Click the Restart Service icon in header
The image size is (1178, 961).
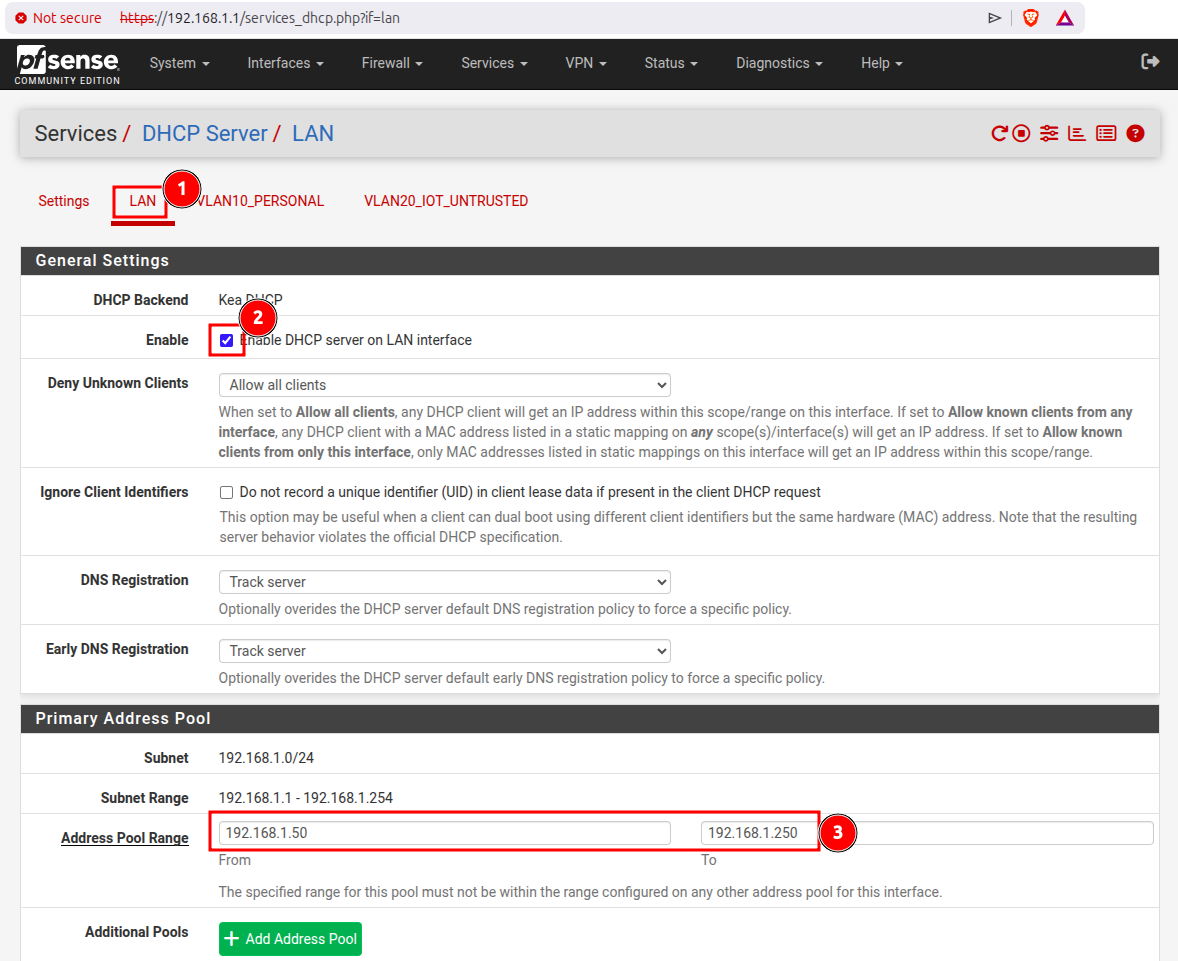point(998,134)
